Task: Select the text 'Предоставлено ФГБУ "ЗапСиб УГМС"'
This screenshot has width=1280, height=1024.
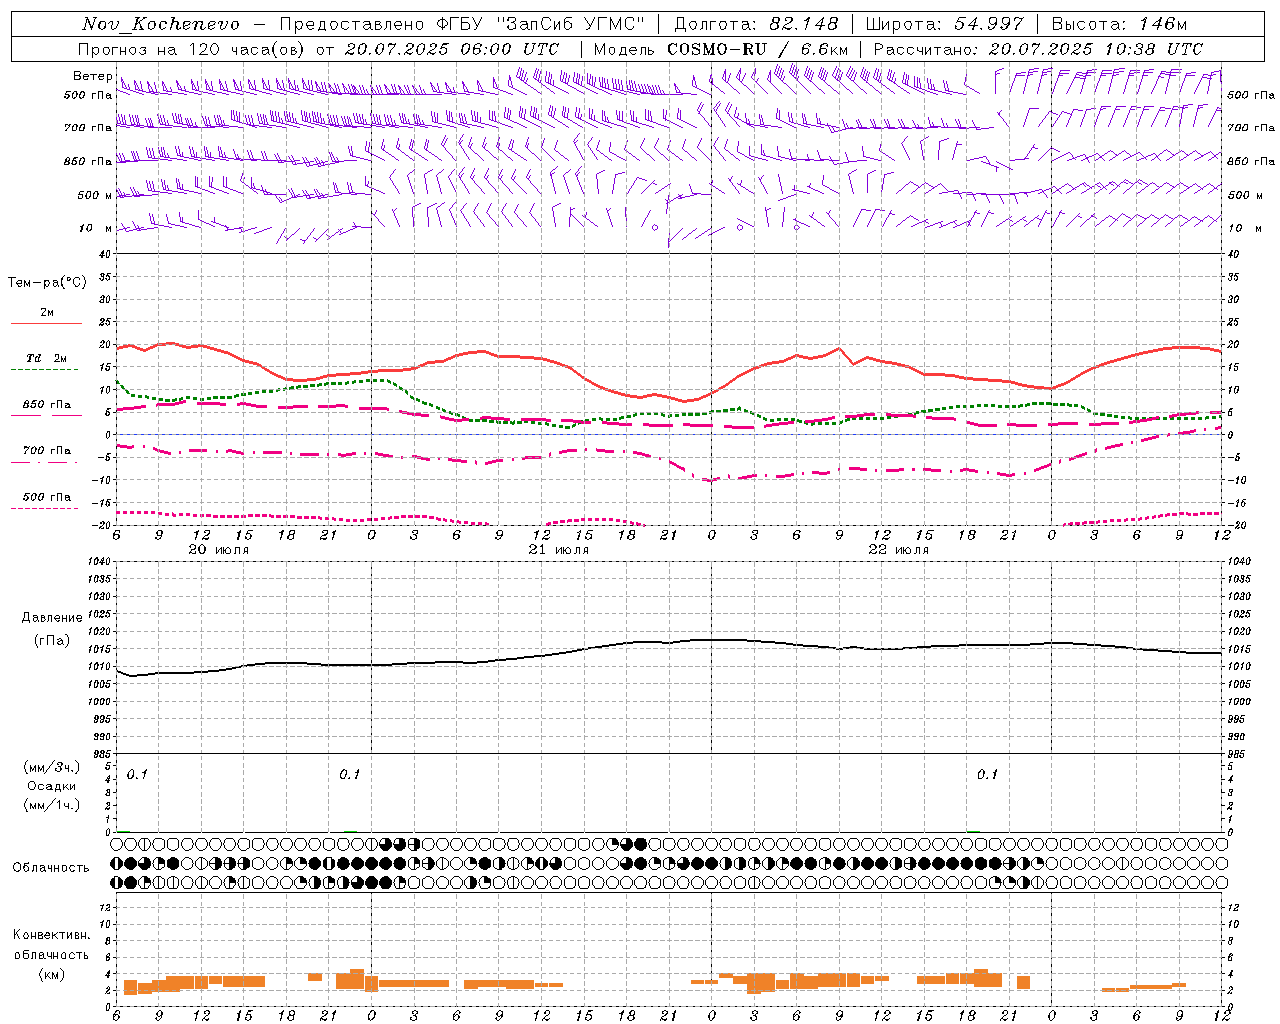Action: (x=462, y=24)
